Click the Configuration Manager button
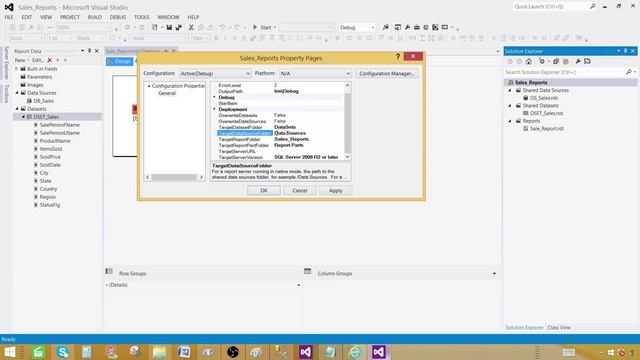Image resolution: width=640 pixels, height=360 pixels. [387, 73]
